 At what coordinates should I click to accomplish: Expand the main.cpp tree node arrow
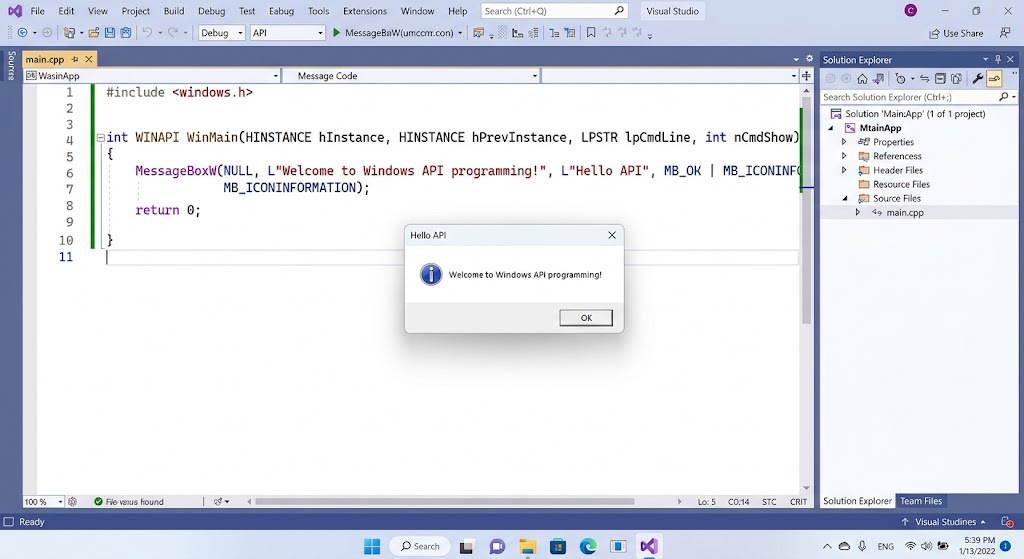tap(857, 212)
